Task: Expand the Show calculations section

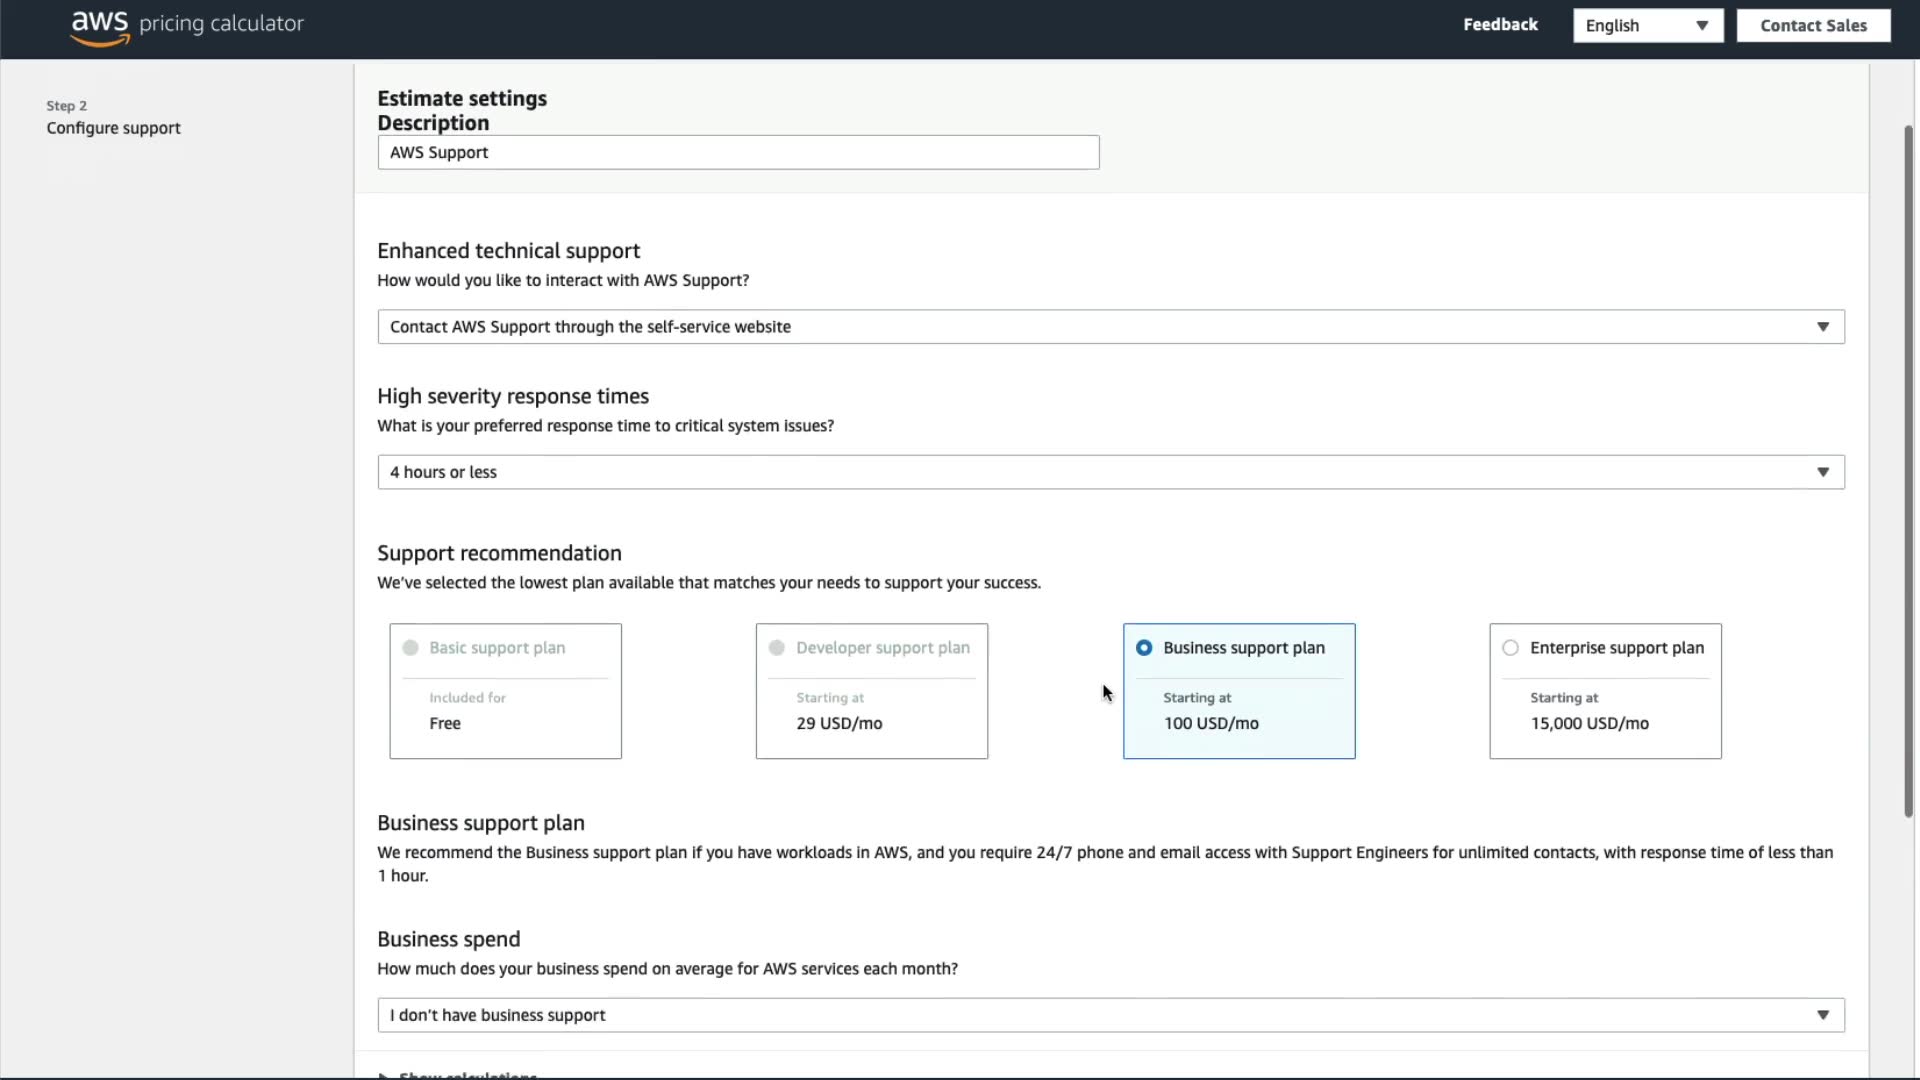Action: coord(466,1074)
